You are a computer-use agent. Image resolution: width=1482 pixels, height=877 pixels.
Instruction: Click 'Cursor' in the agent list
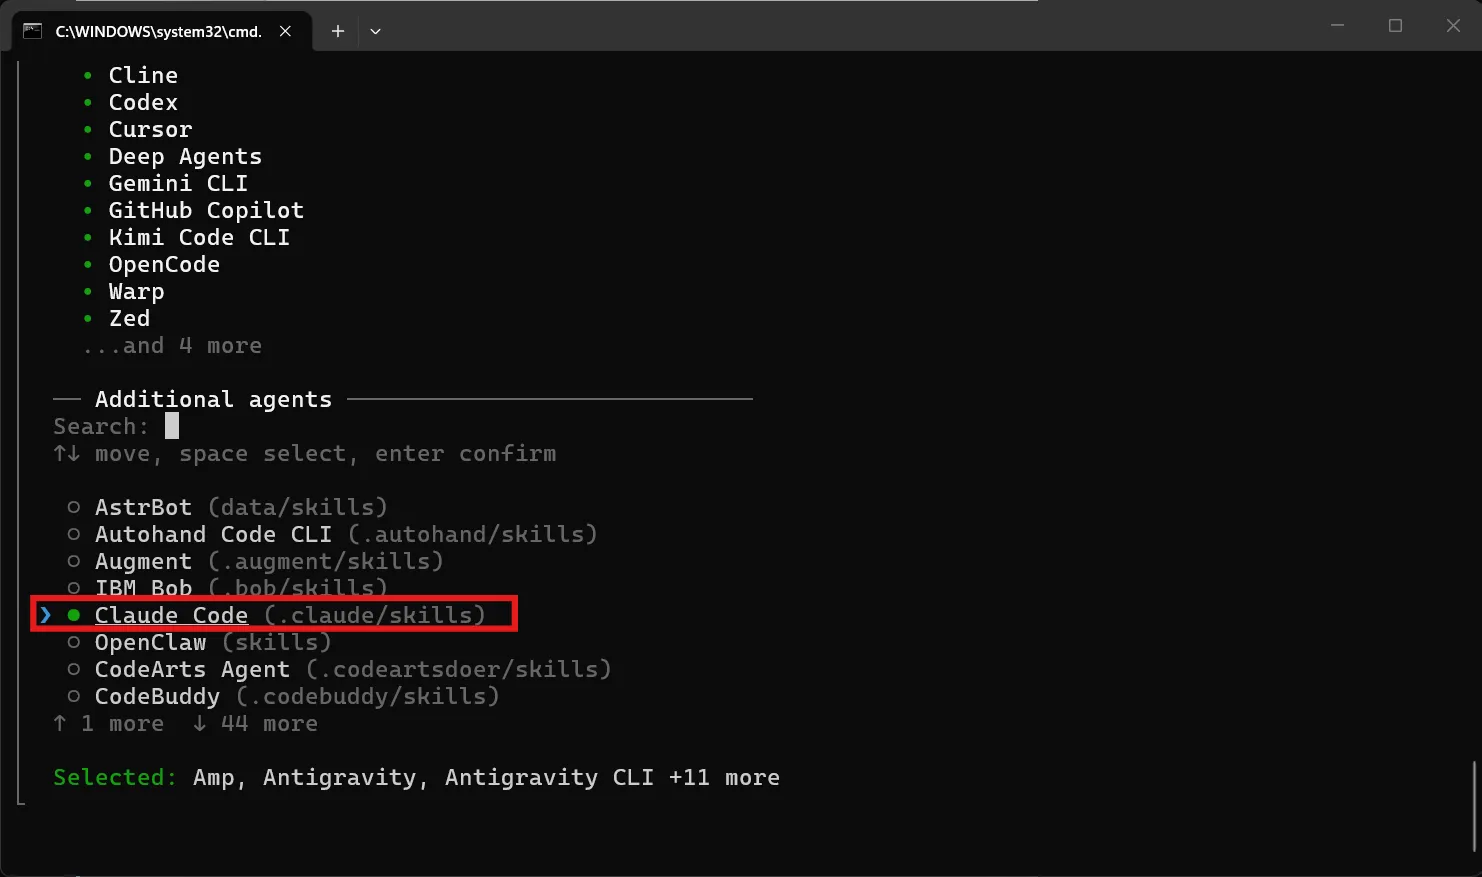click(x=150, y=129)
